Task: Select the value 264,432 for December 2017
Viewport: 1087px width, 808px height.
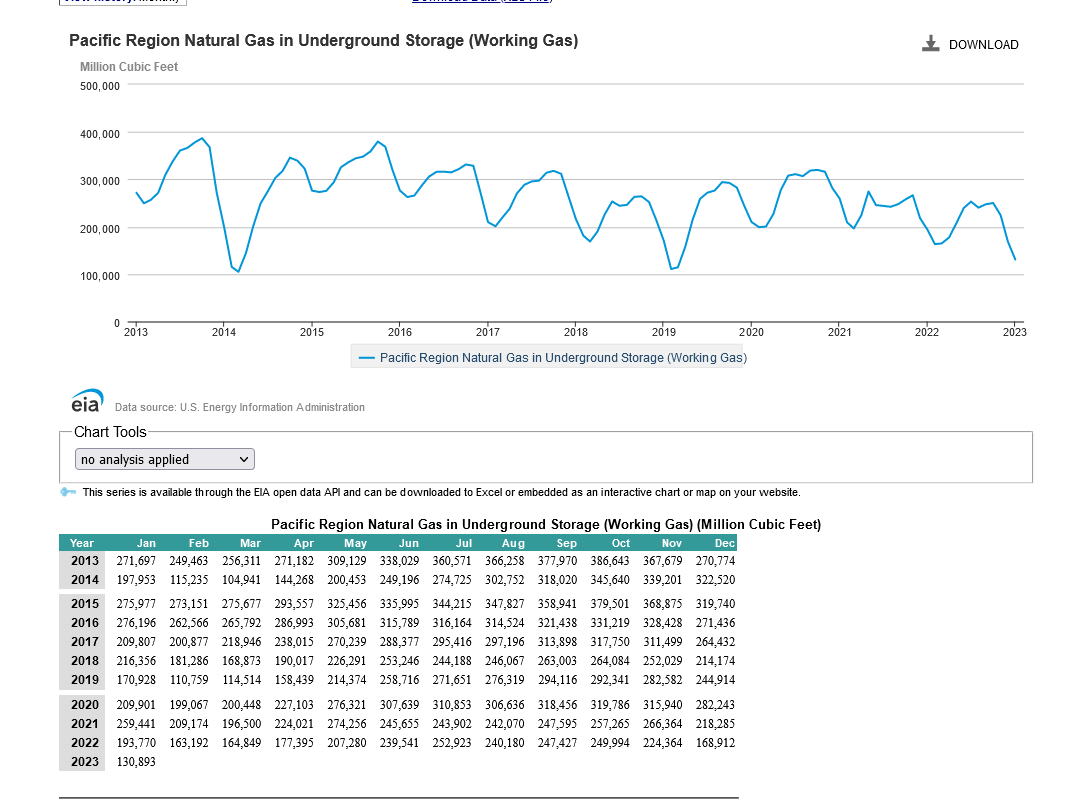Action: (x=715, y=642)
